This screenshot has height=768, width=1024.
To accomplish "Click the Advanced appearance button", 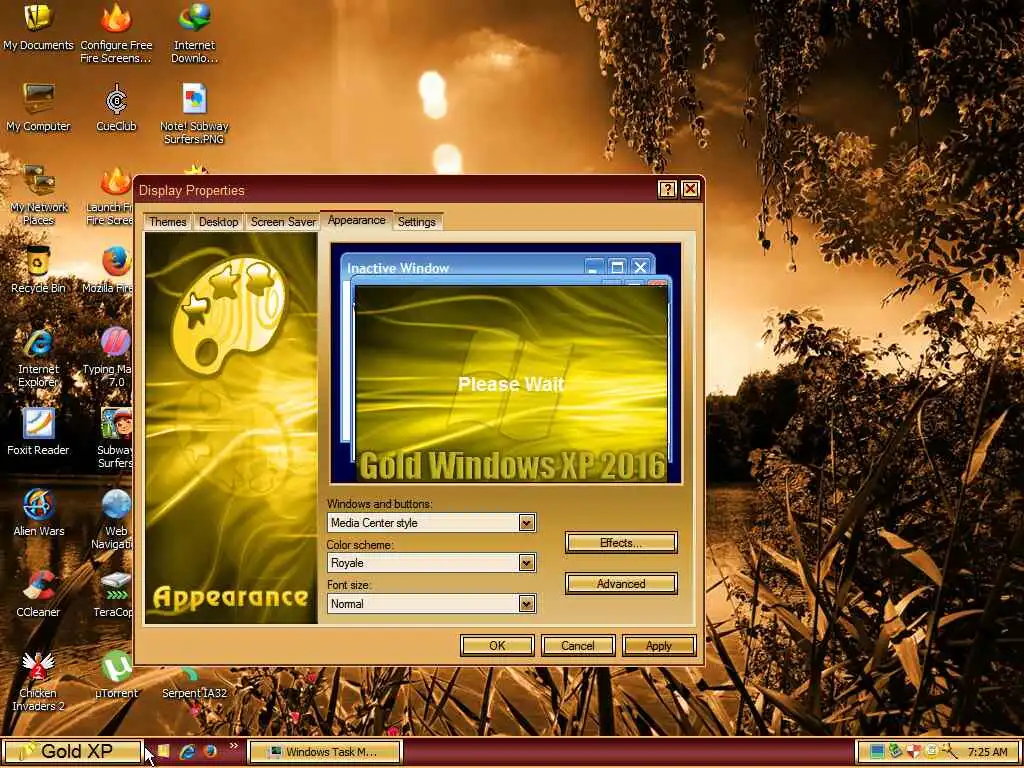I will [621, 584].
